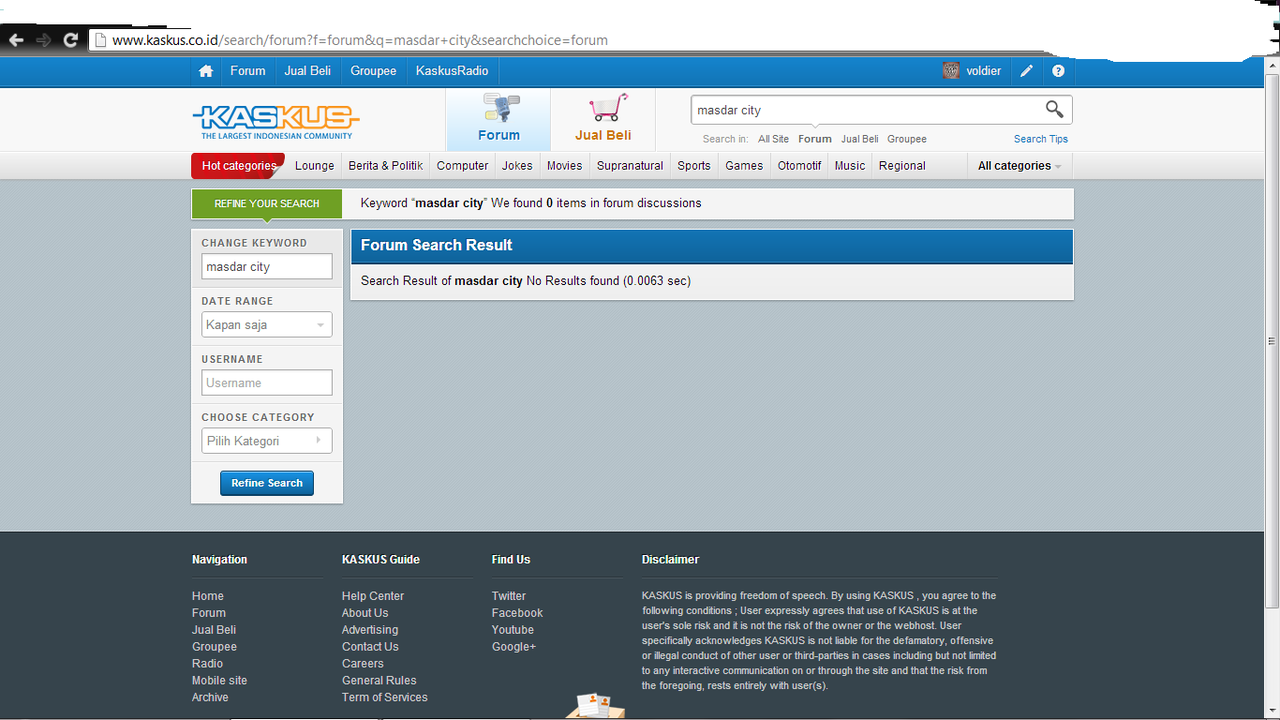Click Forum in top navigation bar

[x=248, y=71]
